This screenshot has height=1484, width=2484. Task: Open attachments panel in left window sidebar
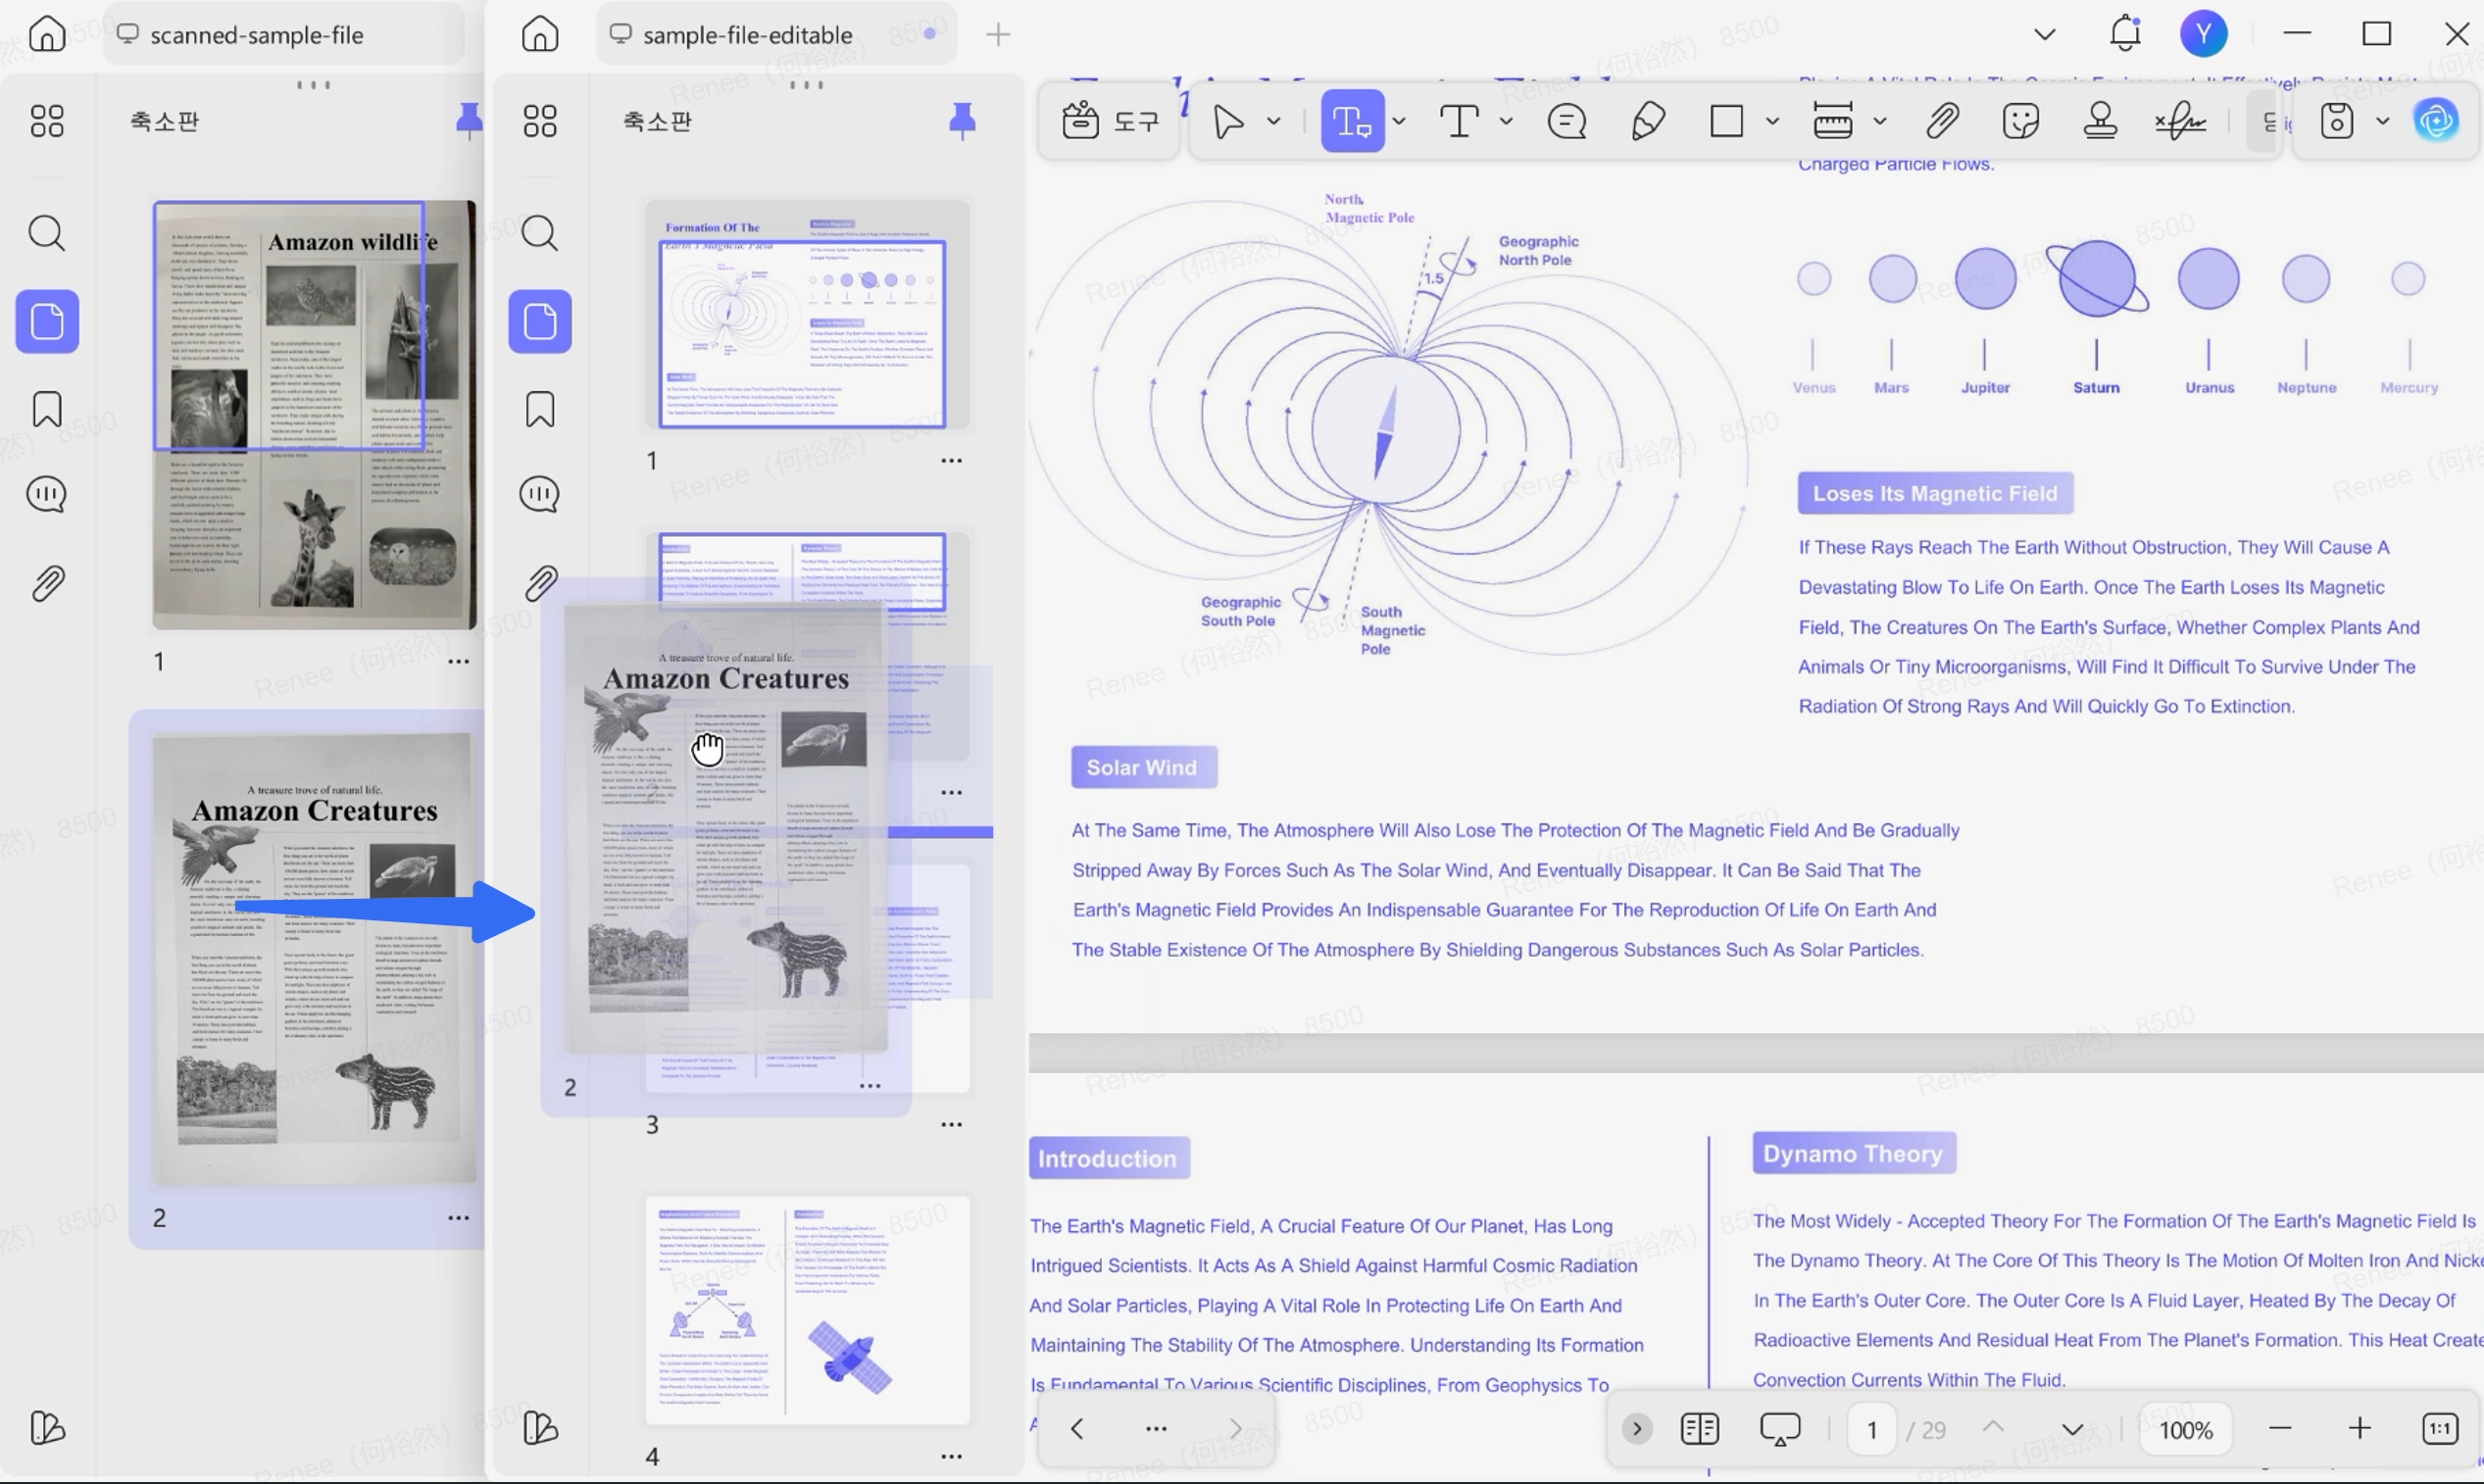[x=46, y=582]
